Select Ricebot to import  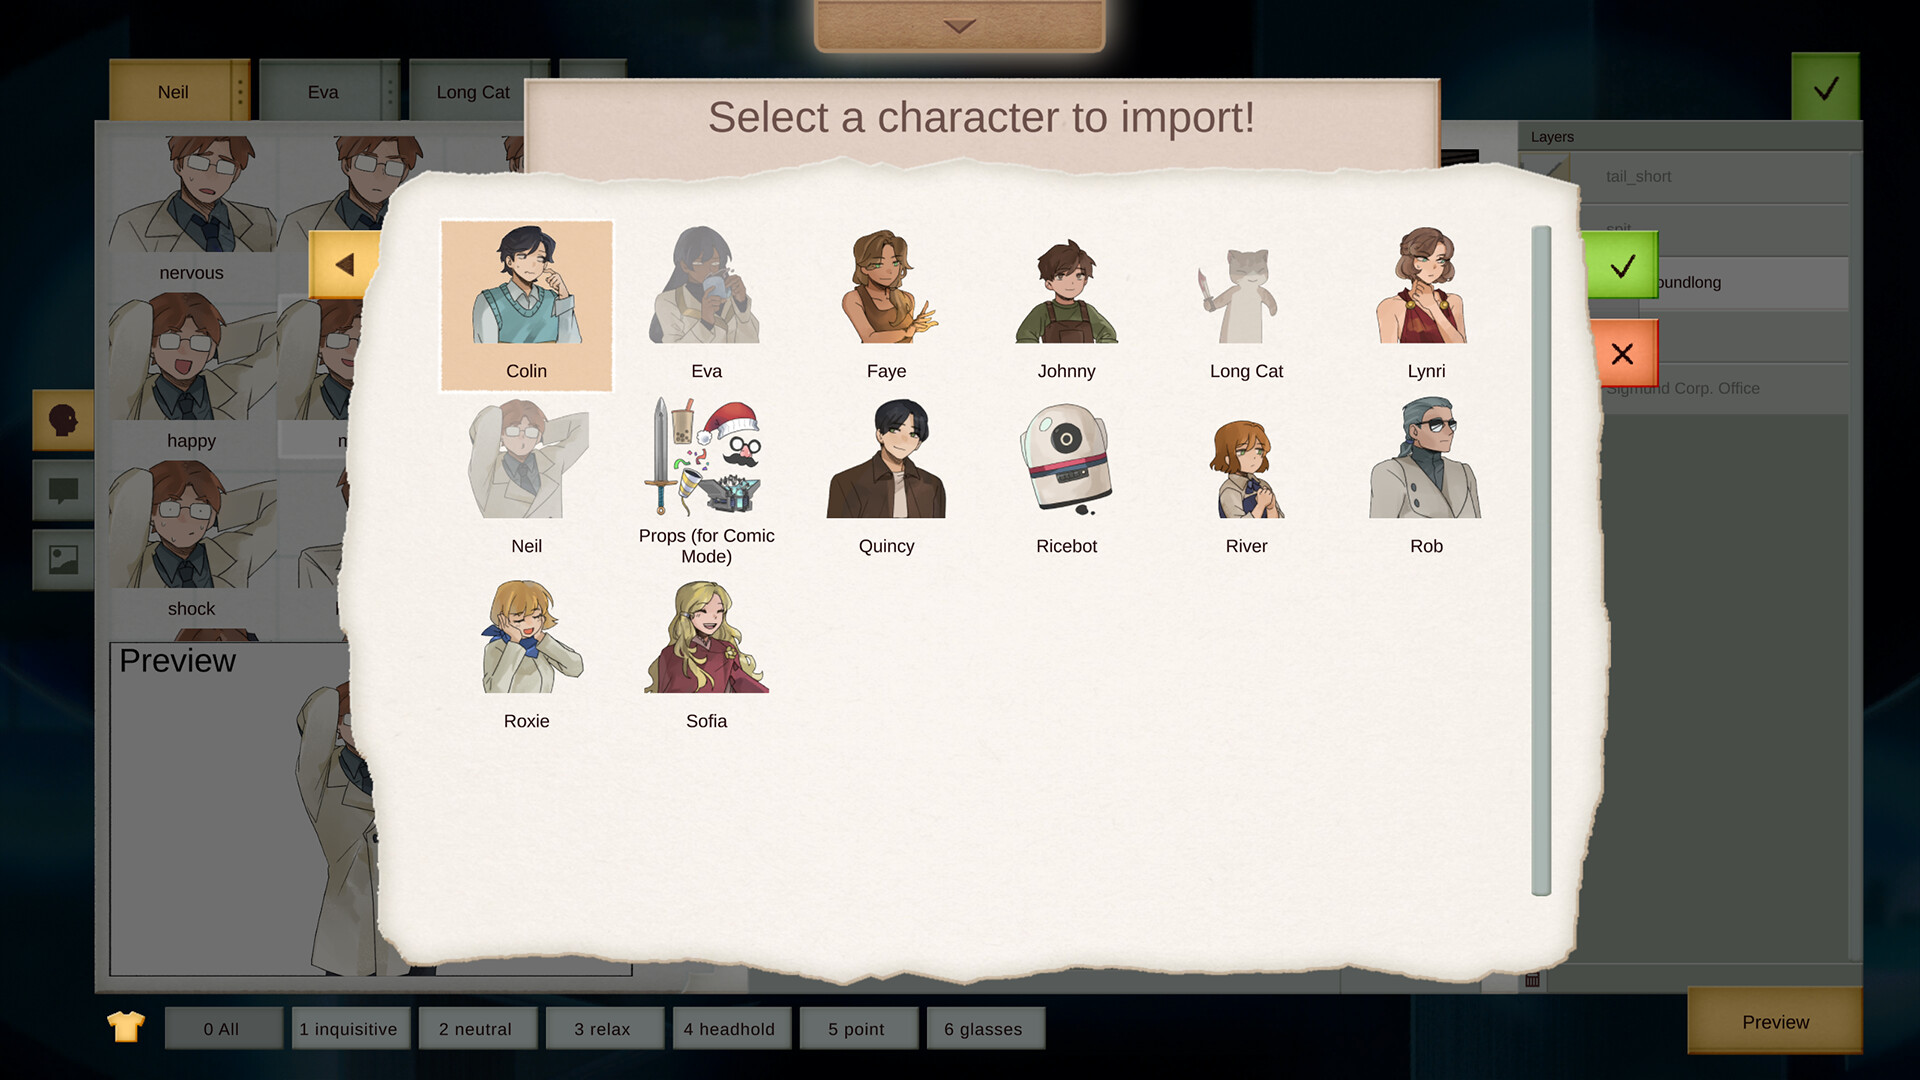1066,462
